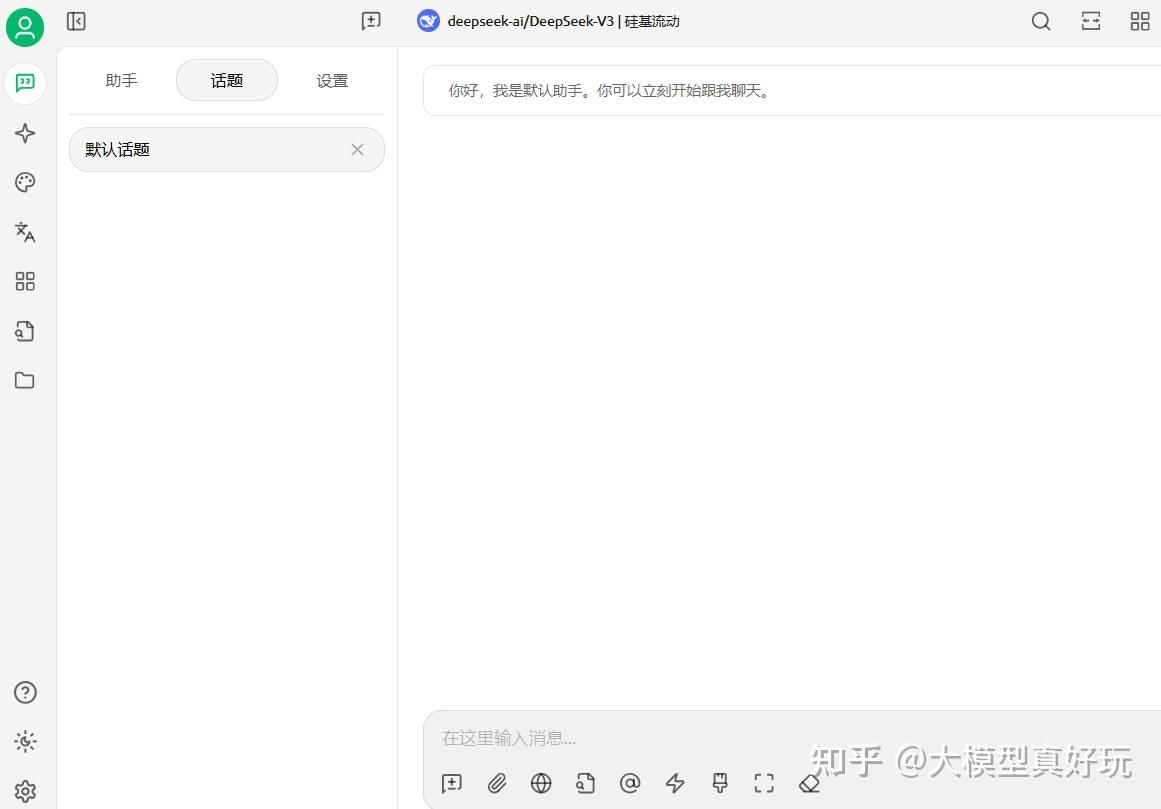Switch to the 设置 tab
Screen dimensions: 1161x809
coord(332,80)
